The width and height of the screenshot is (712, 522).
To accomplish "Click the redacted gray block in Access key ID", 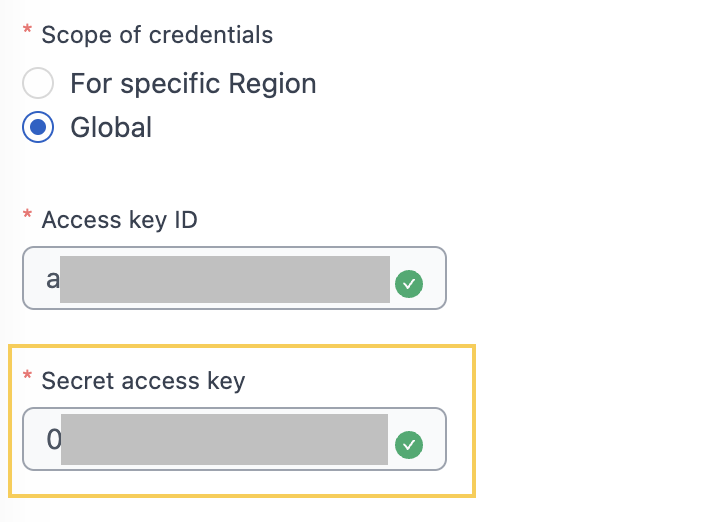I will tap(225, 279).
